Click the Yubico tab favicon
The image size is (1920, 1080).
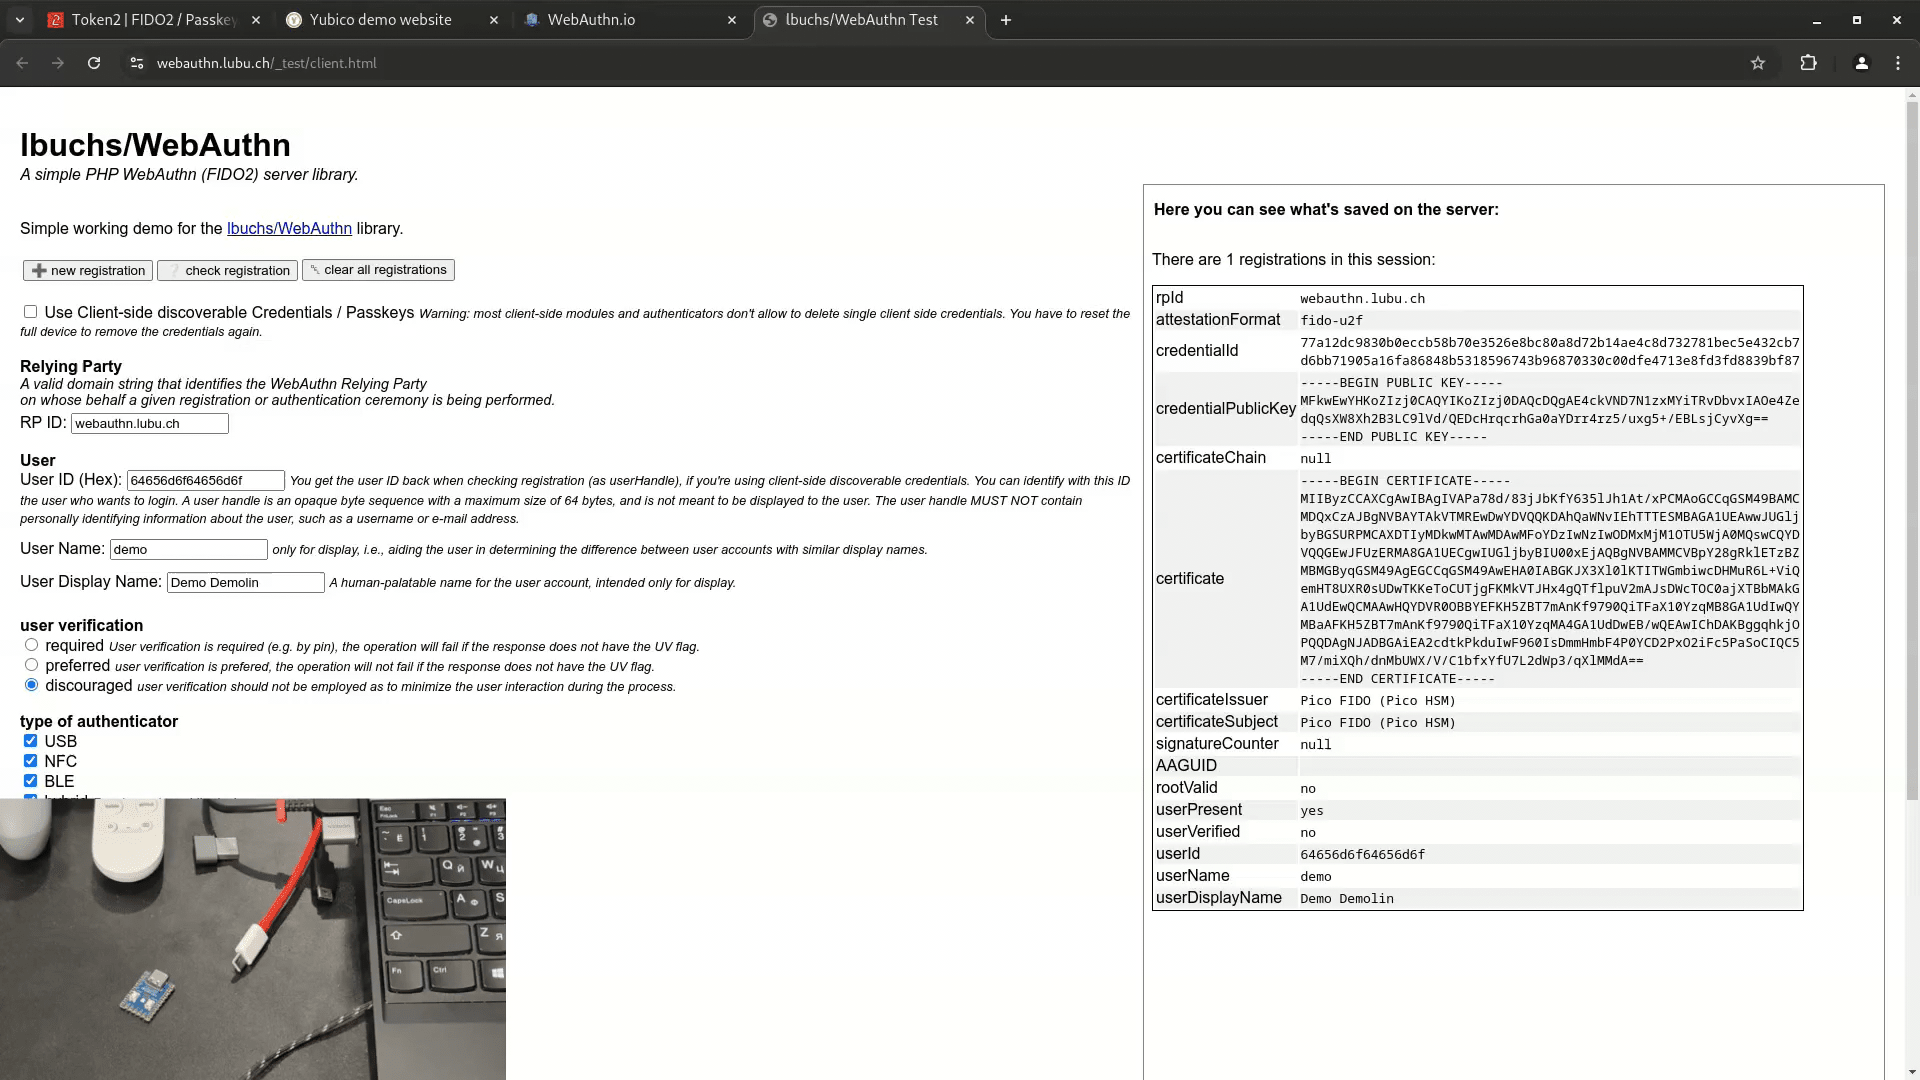coord(294,20)
